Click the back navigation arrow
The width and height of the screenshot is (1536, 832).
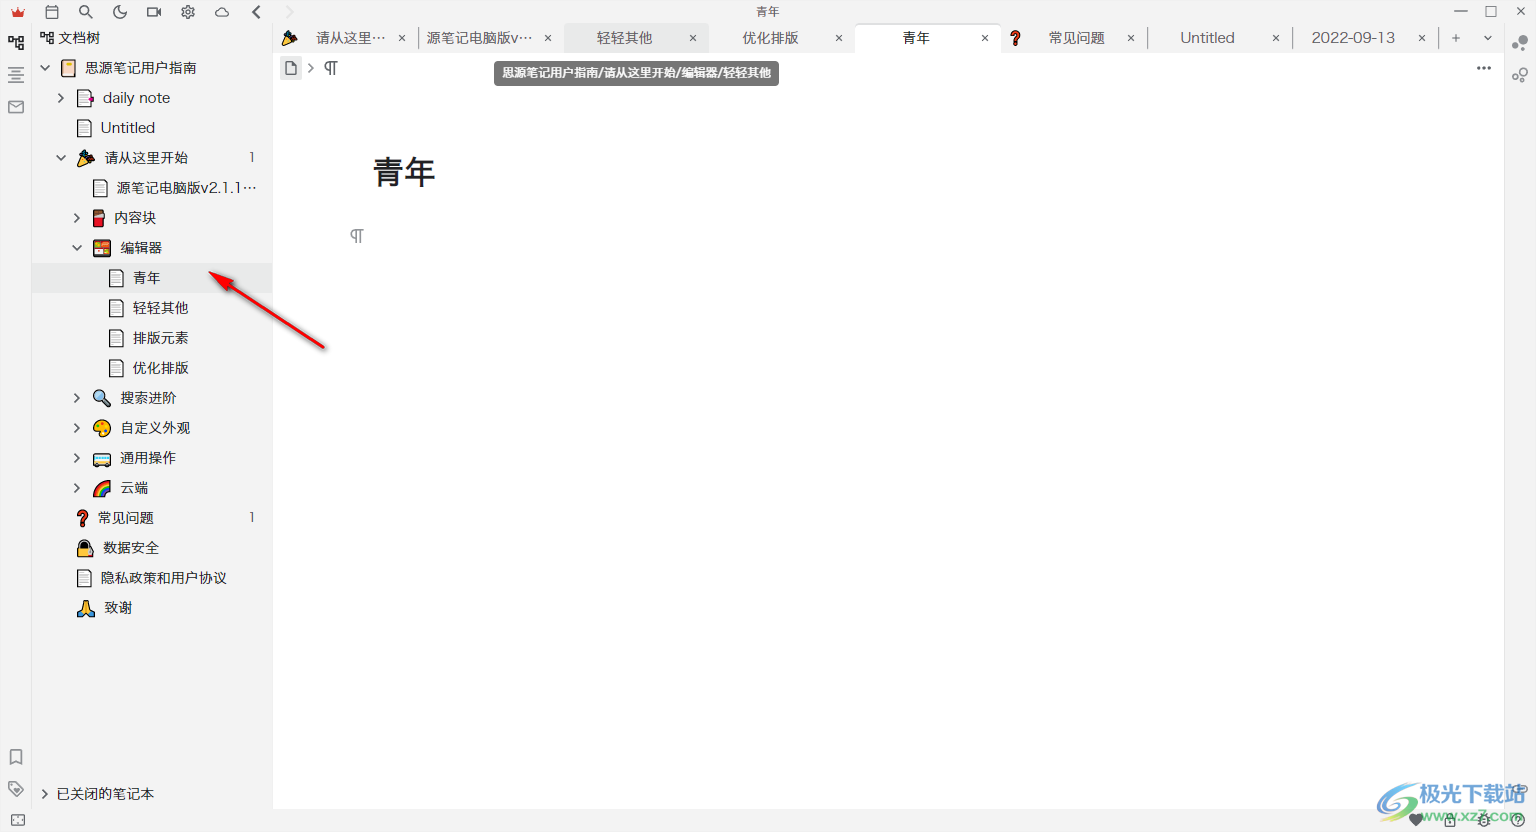(256, 11)
